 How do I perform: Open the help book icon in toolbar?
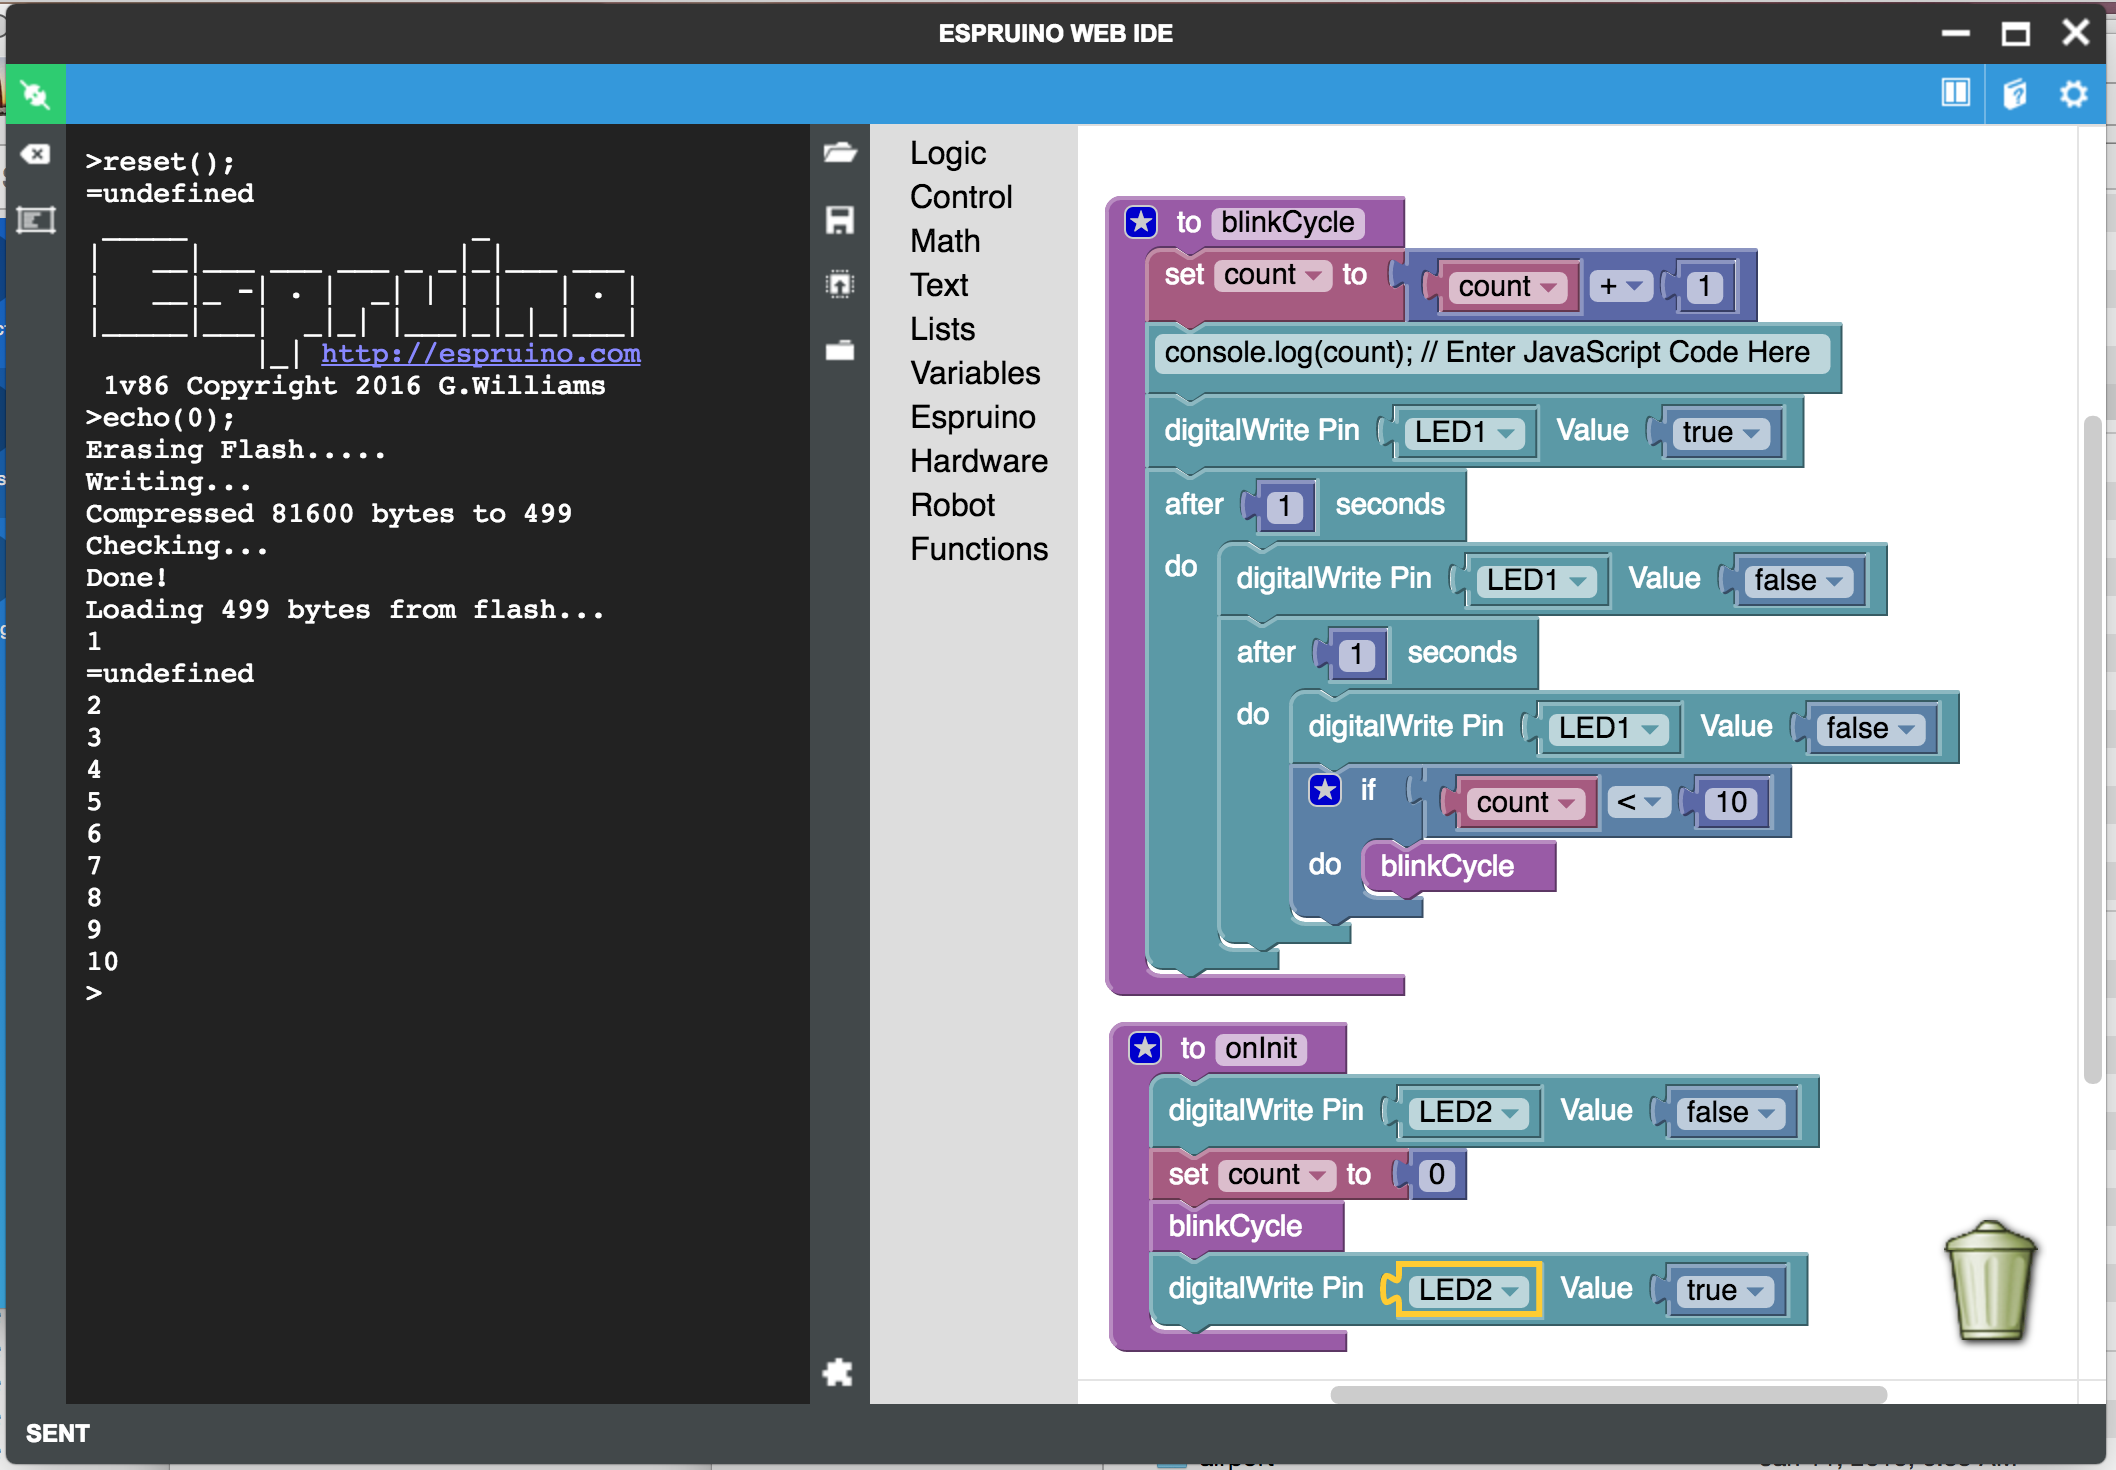coord(2015,94)
